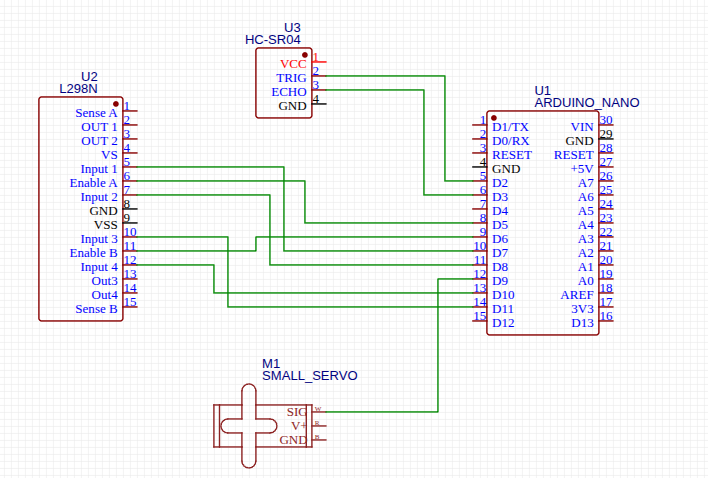
Task: Select the A5 analog pin label
Action: pos(586,211)
